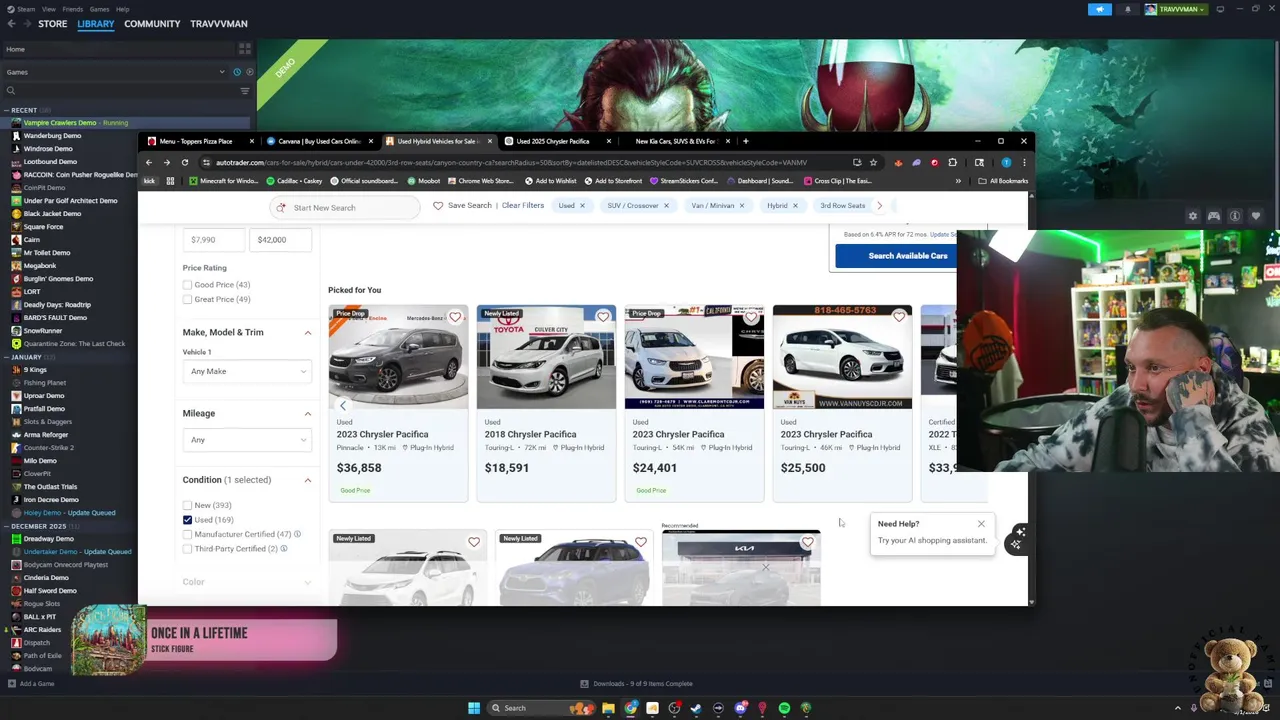Viewport: 1280px width, 720px height.
Task: Collapse the Condition section
Action: tap(307, 481)
